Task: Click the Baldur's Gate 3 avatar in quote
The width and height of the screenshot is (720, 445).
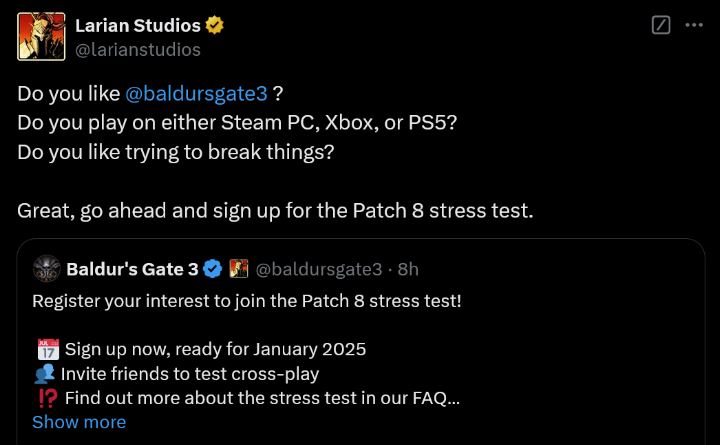Action: (x=47, y=269)
